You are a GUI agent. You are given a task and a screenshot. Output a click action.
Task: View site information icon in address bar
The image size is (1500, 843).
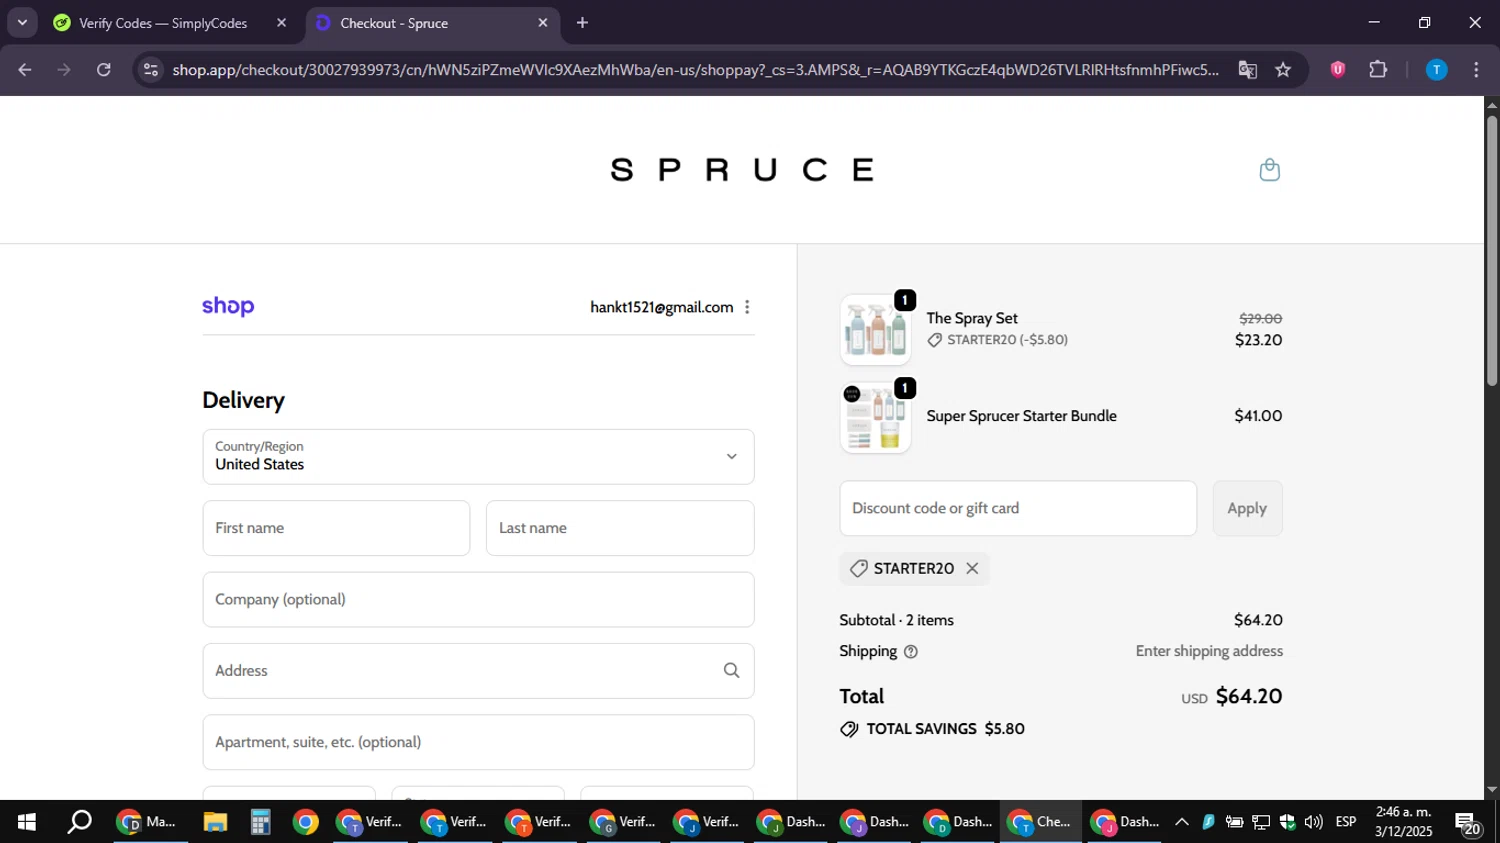(151, 70)
